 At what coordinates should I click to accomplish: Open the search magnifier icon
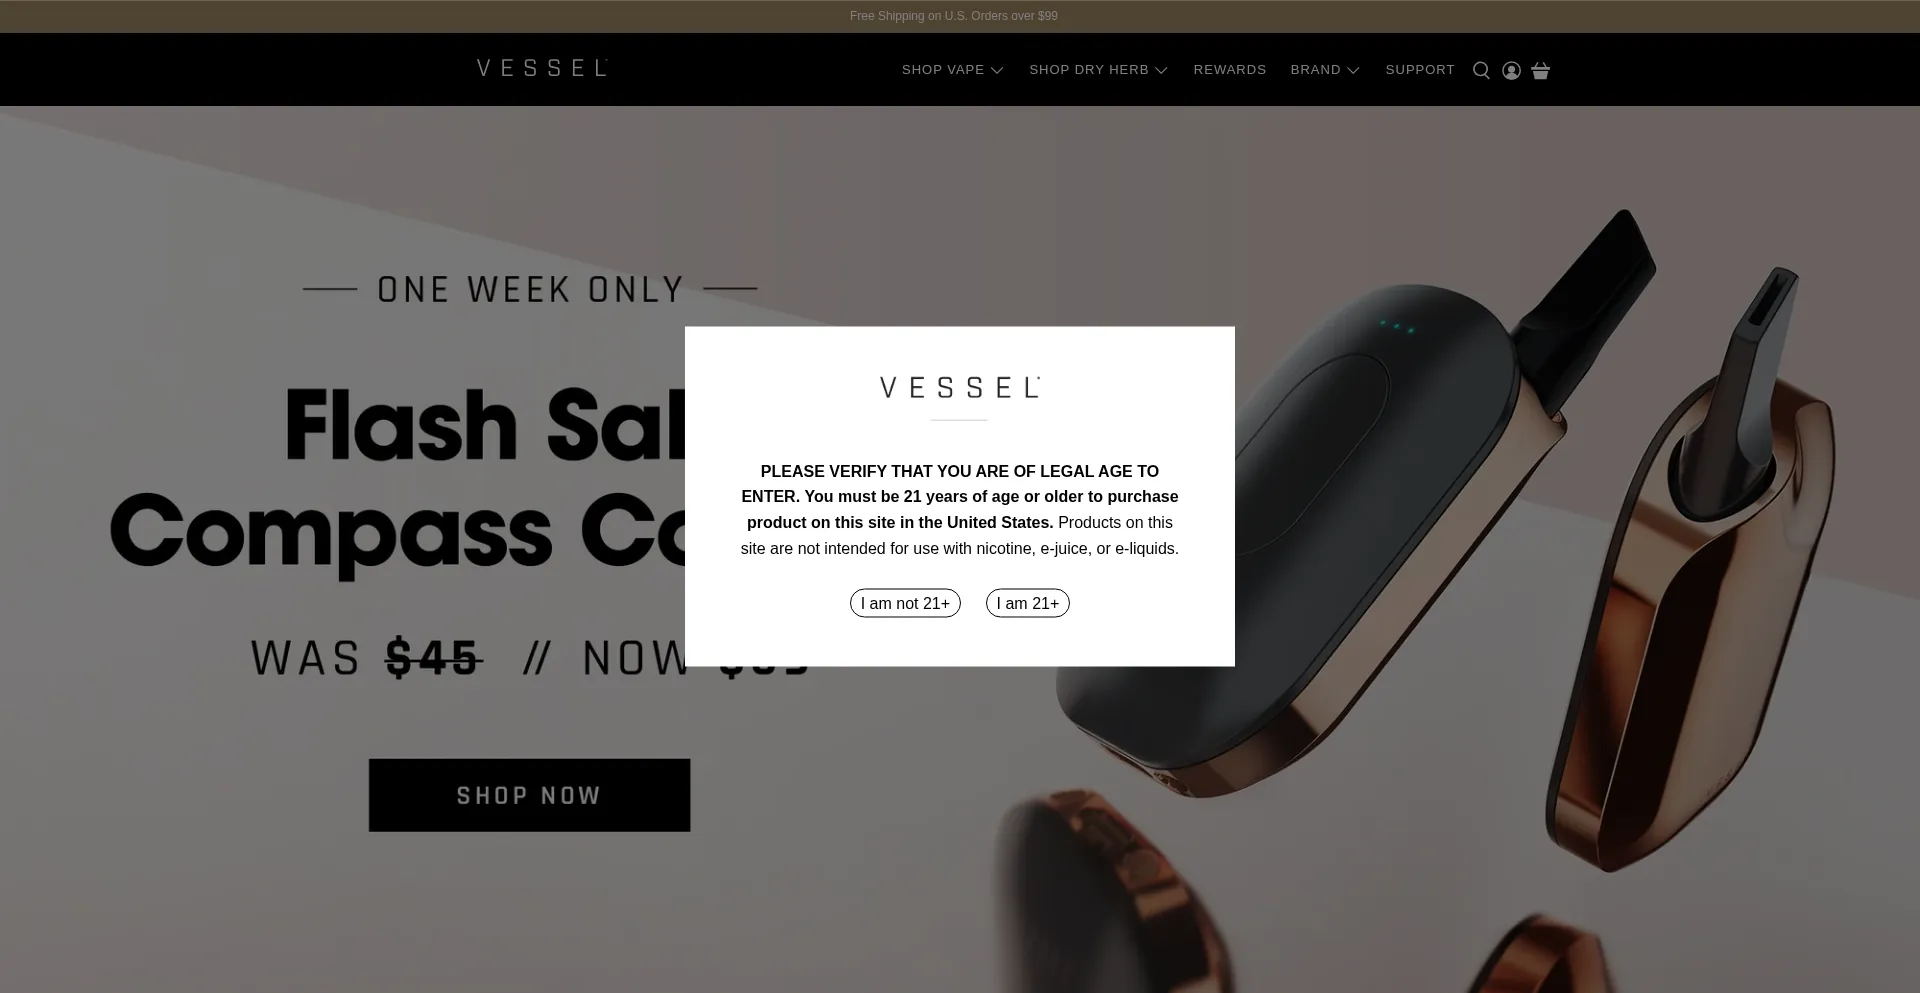point(1481,70)
